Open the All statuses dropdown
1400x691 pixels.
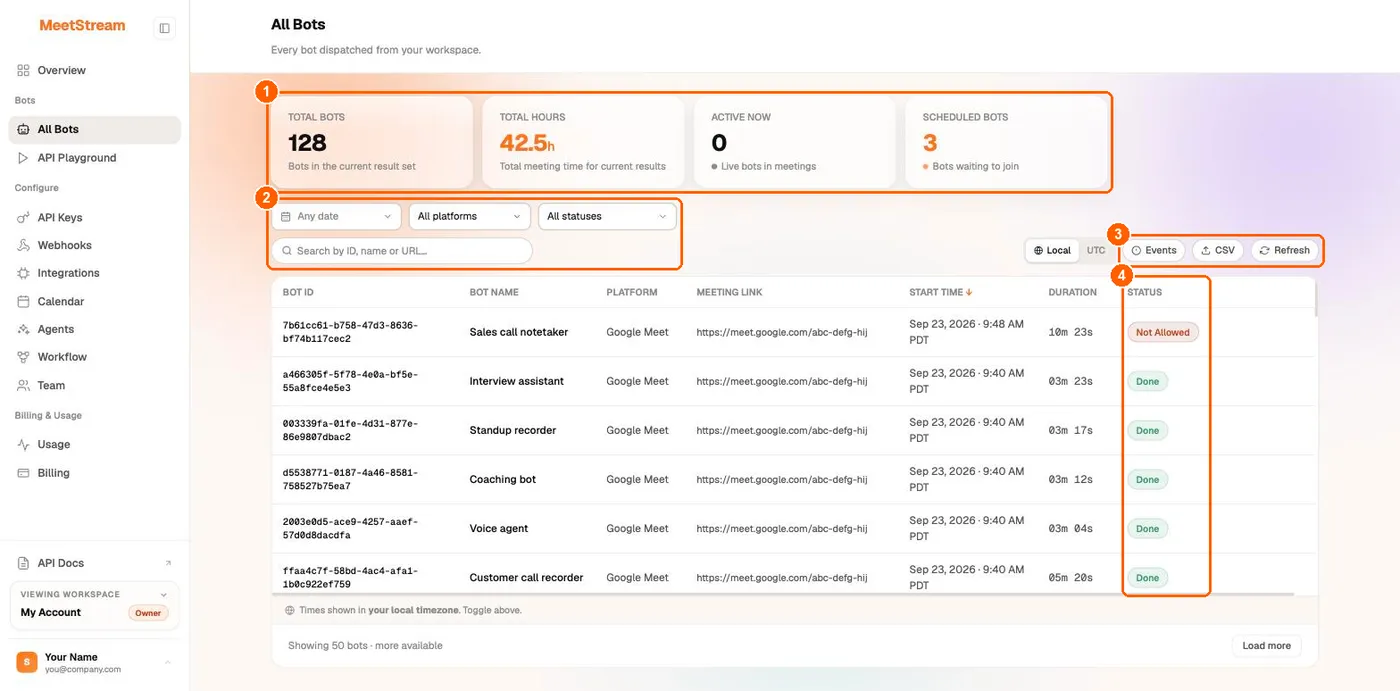click(607, 216)
